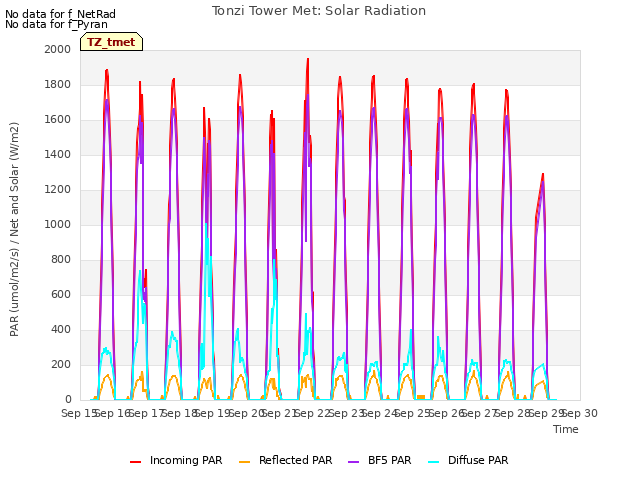640x480 pixels.
Task: Click the Diffuse PAR legend entry
Action: [468, 460]
